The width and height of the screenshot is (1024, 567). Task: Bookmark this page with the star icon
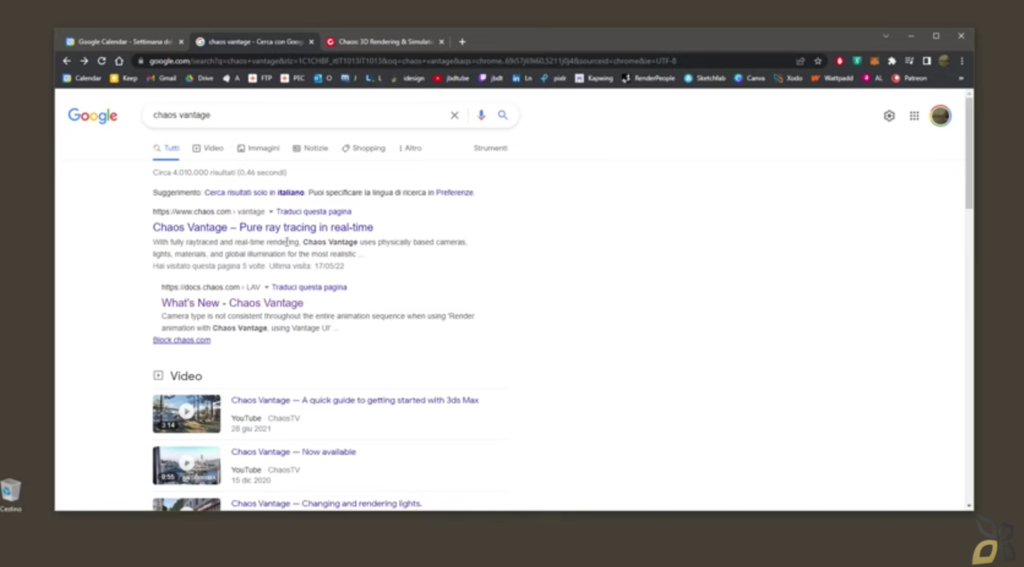coord(818,61)
